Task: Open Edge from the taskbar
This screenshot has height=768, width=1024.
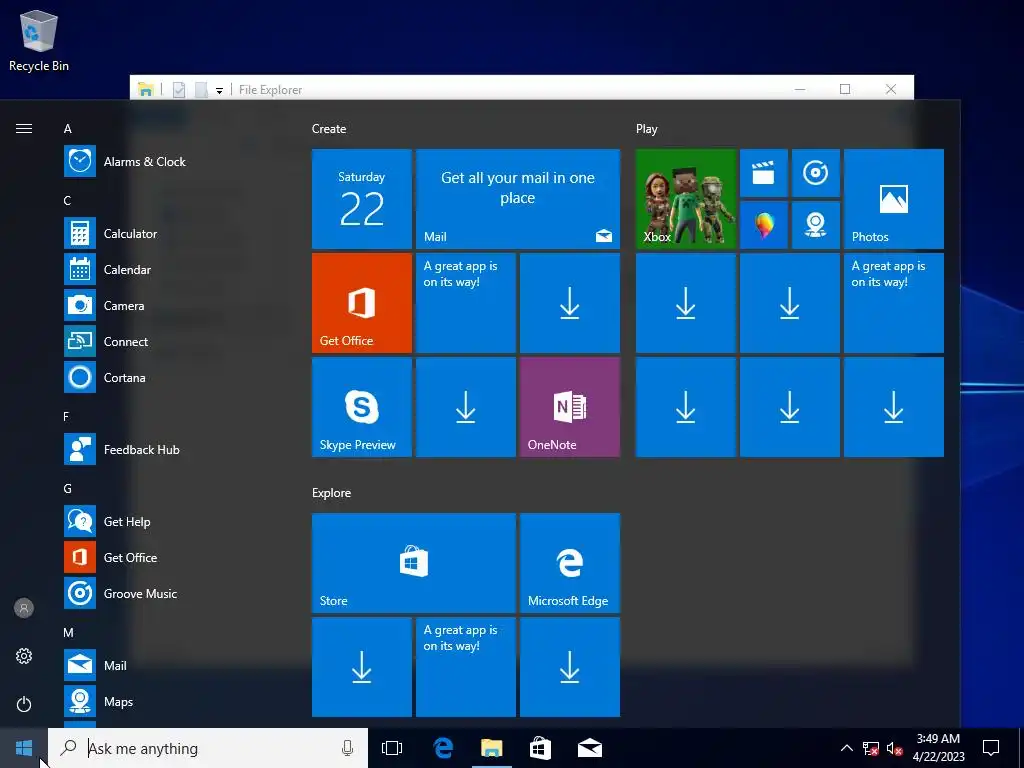Action: point(443,748)
